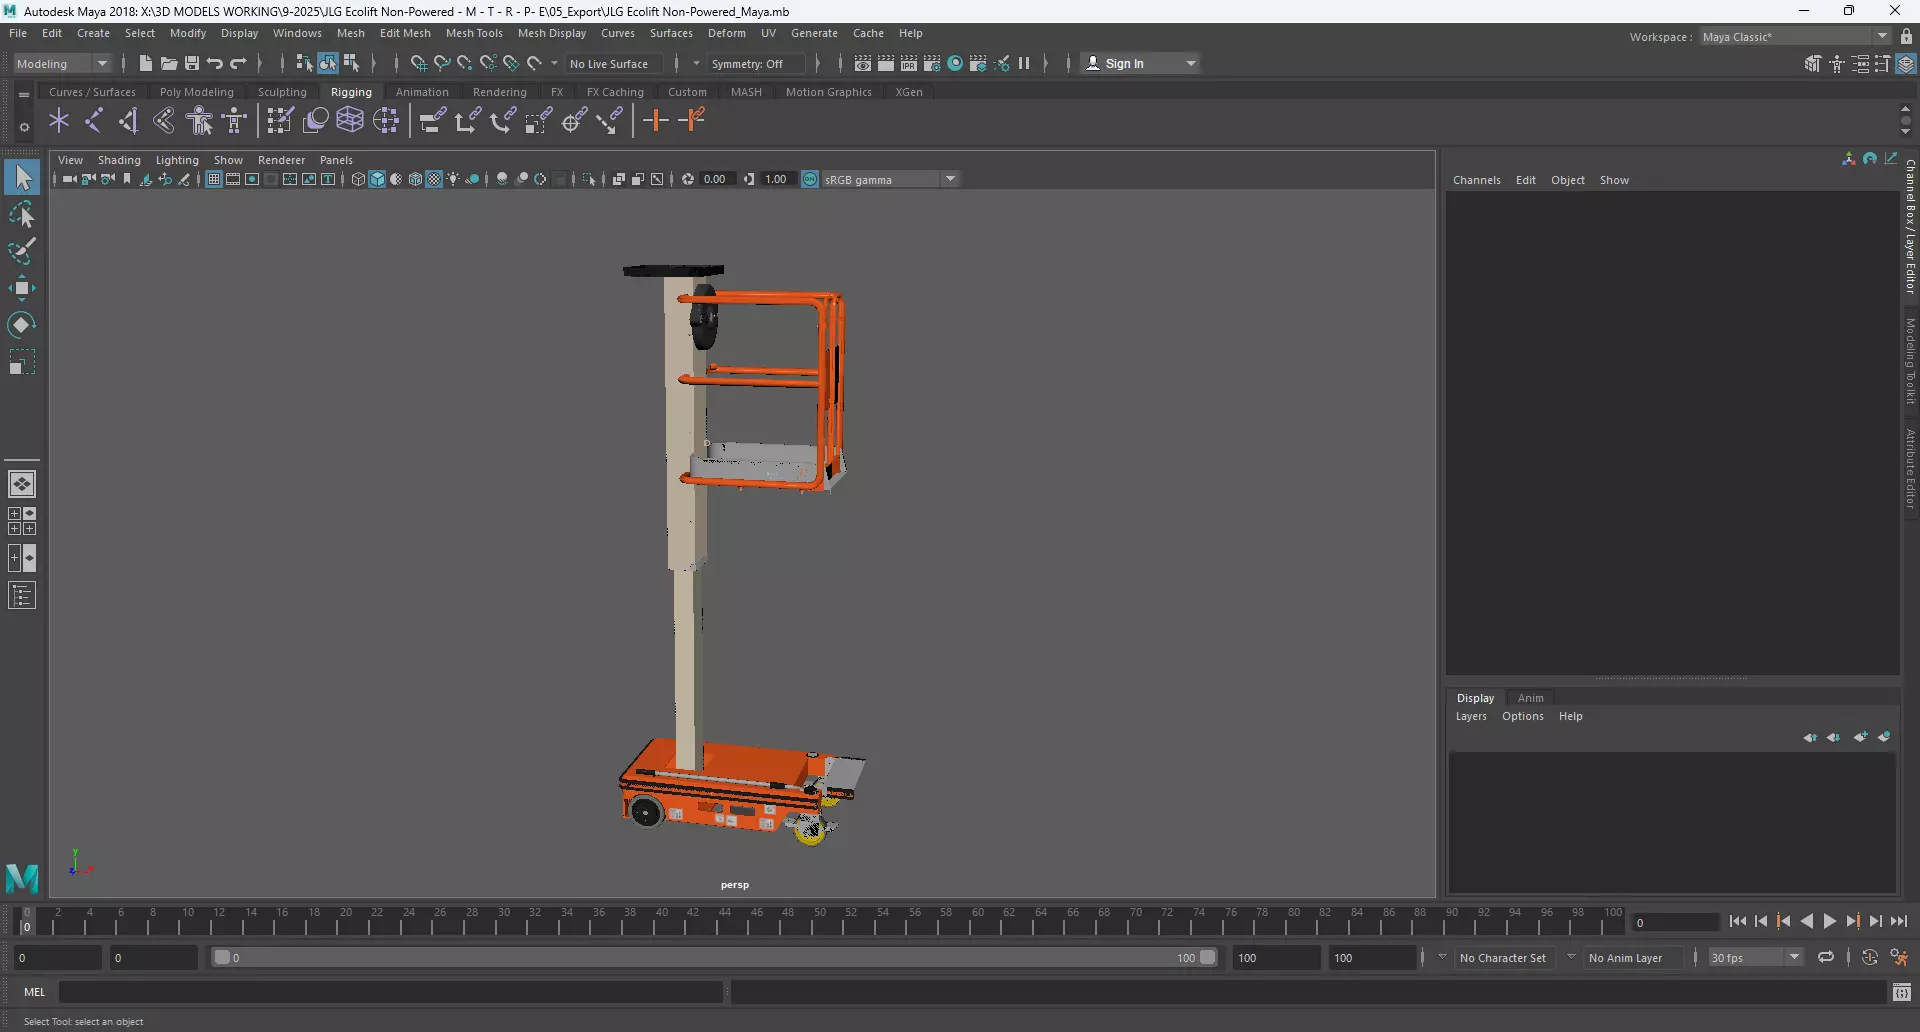Select the arrow Select tool
This screenshot has height=1032, width=1920.
[22, 178]
